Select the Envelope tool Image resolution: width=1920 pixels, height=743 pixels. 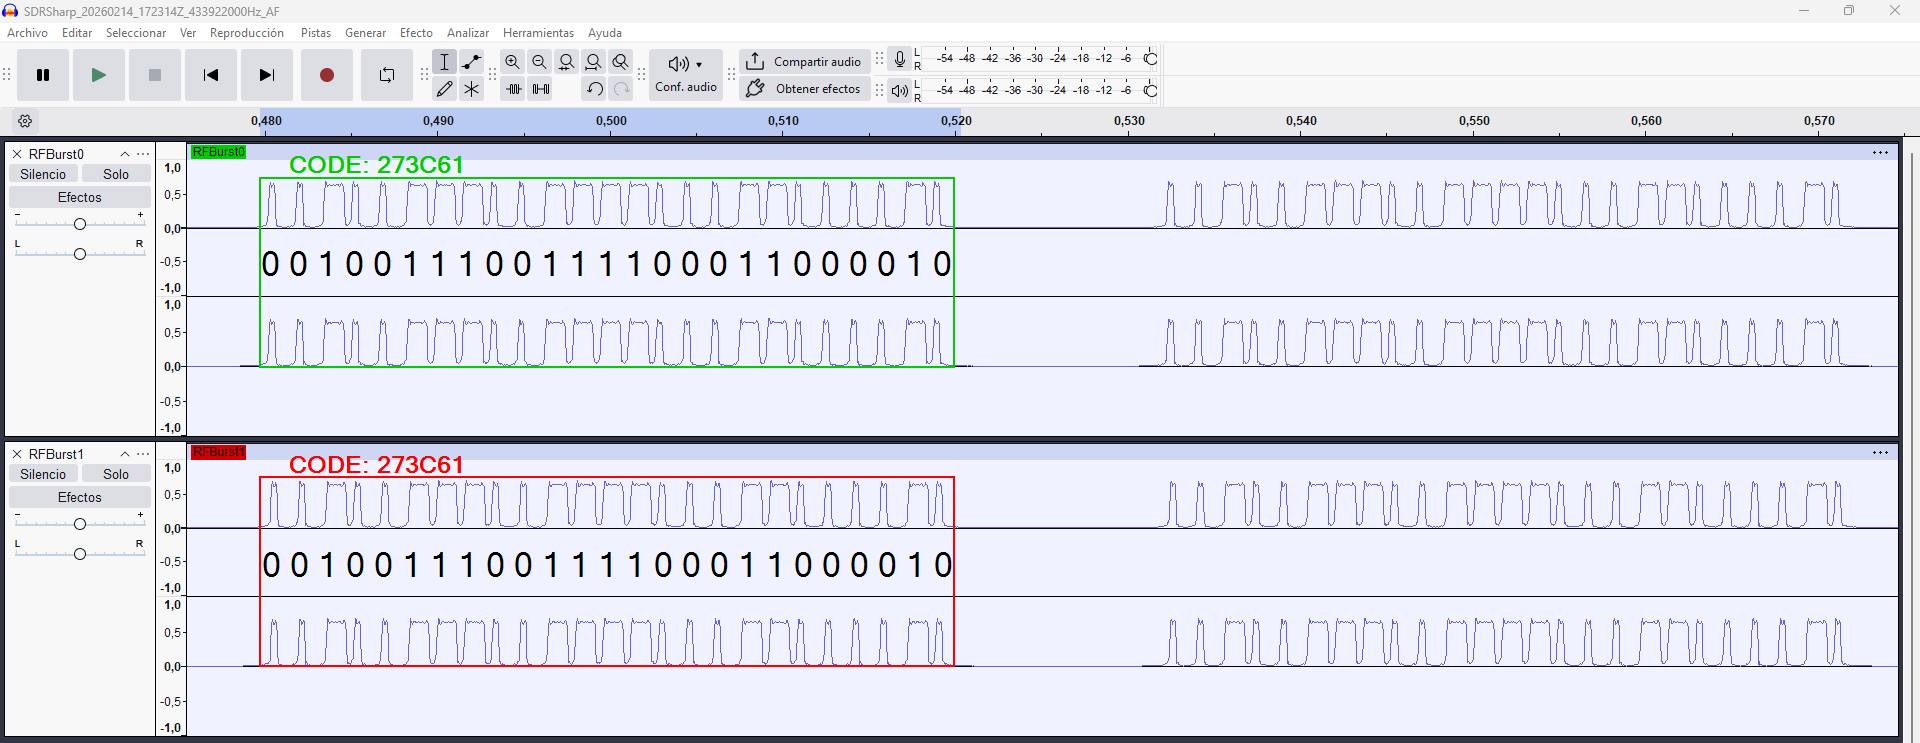(x=472, y=62)
